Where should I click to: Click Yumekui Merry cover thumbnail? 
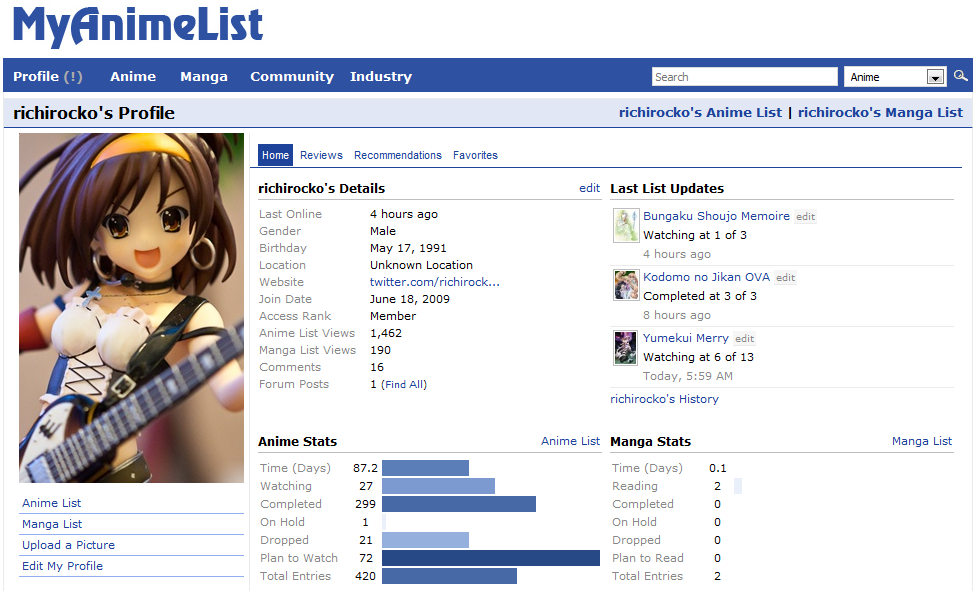tap(626, 348)
